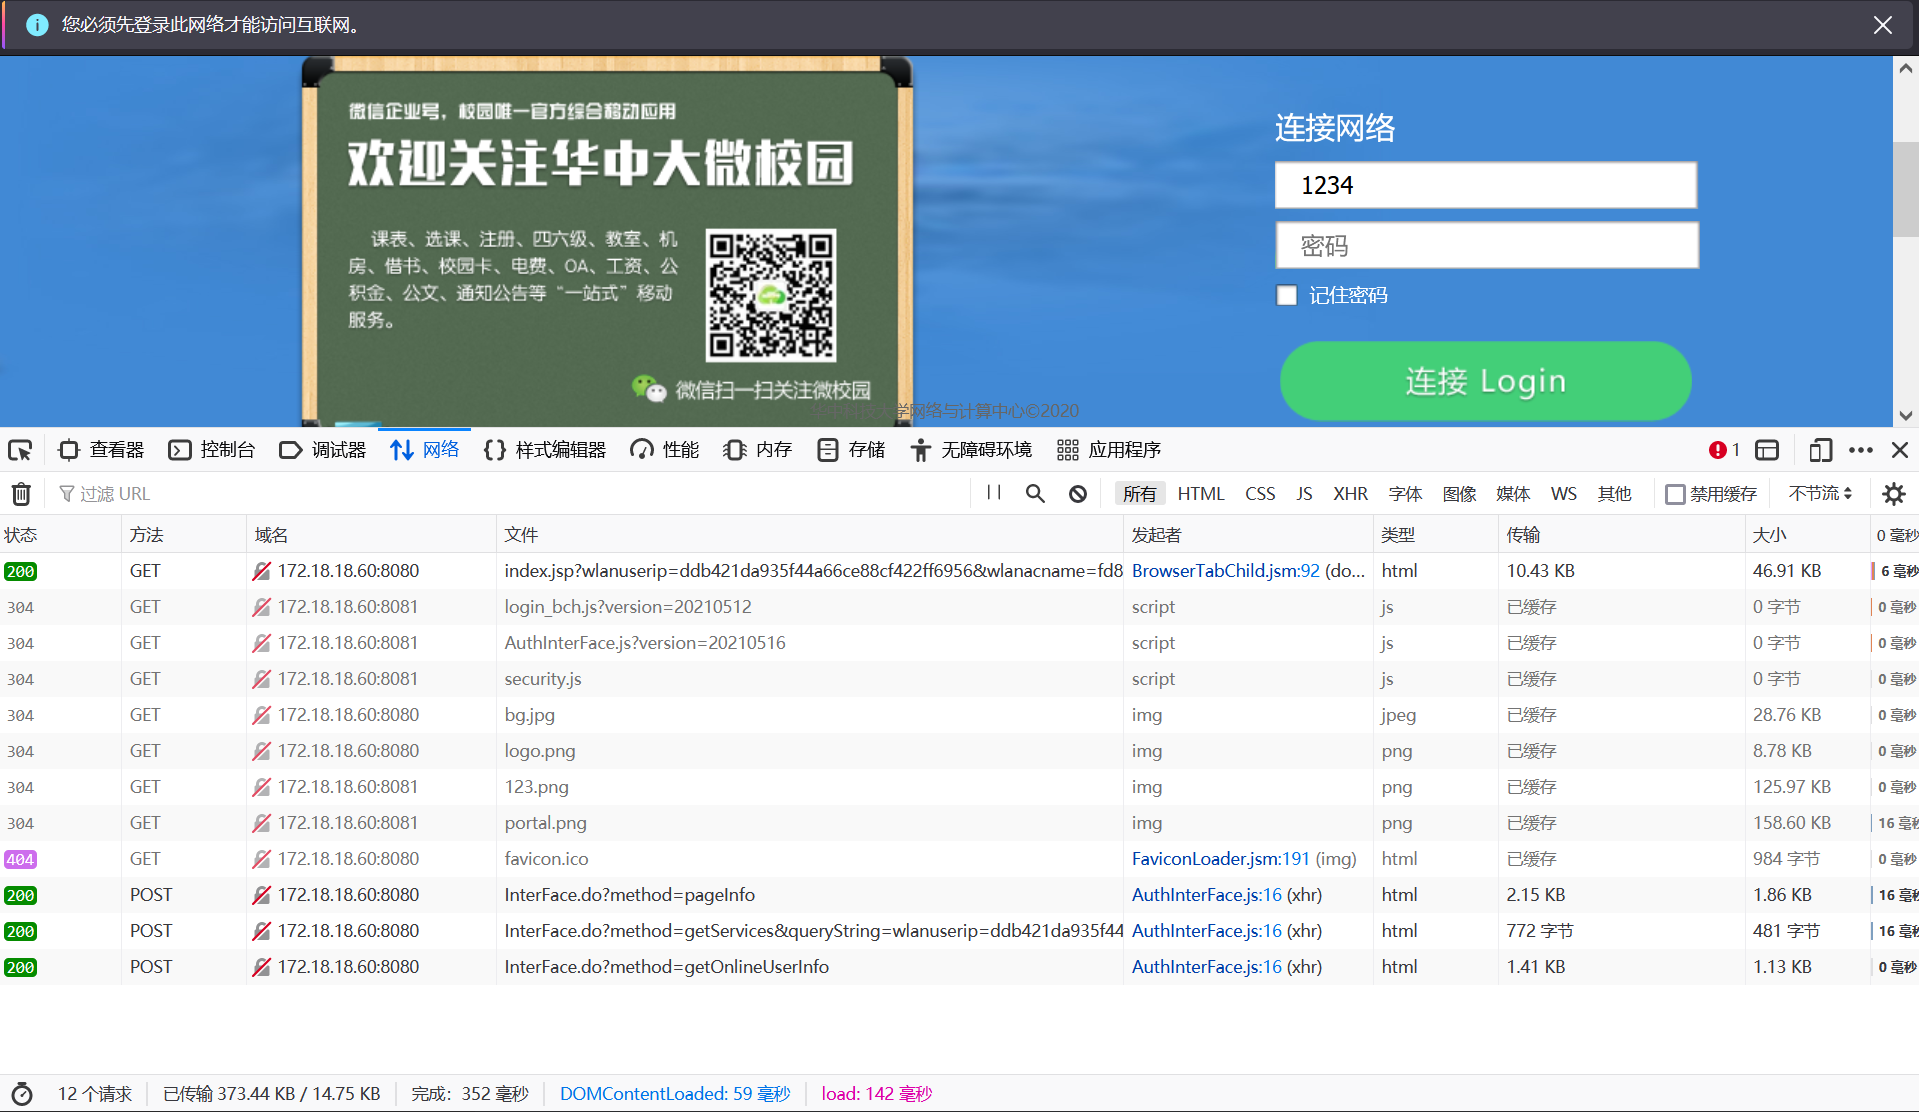Sort by the 域名 column header
1919x1112 pixels.
(x=371, y=535)
